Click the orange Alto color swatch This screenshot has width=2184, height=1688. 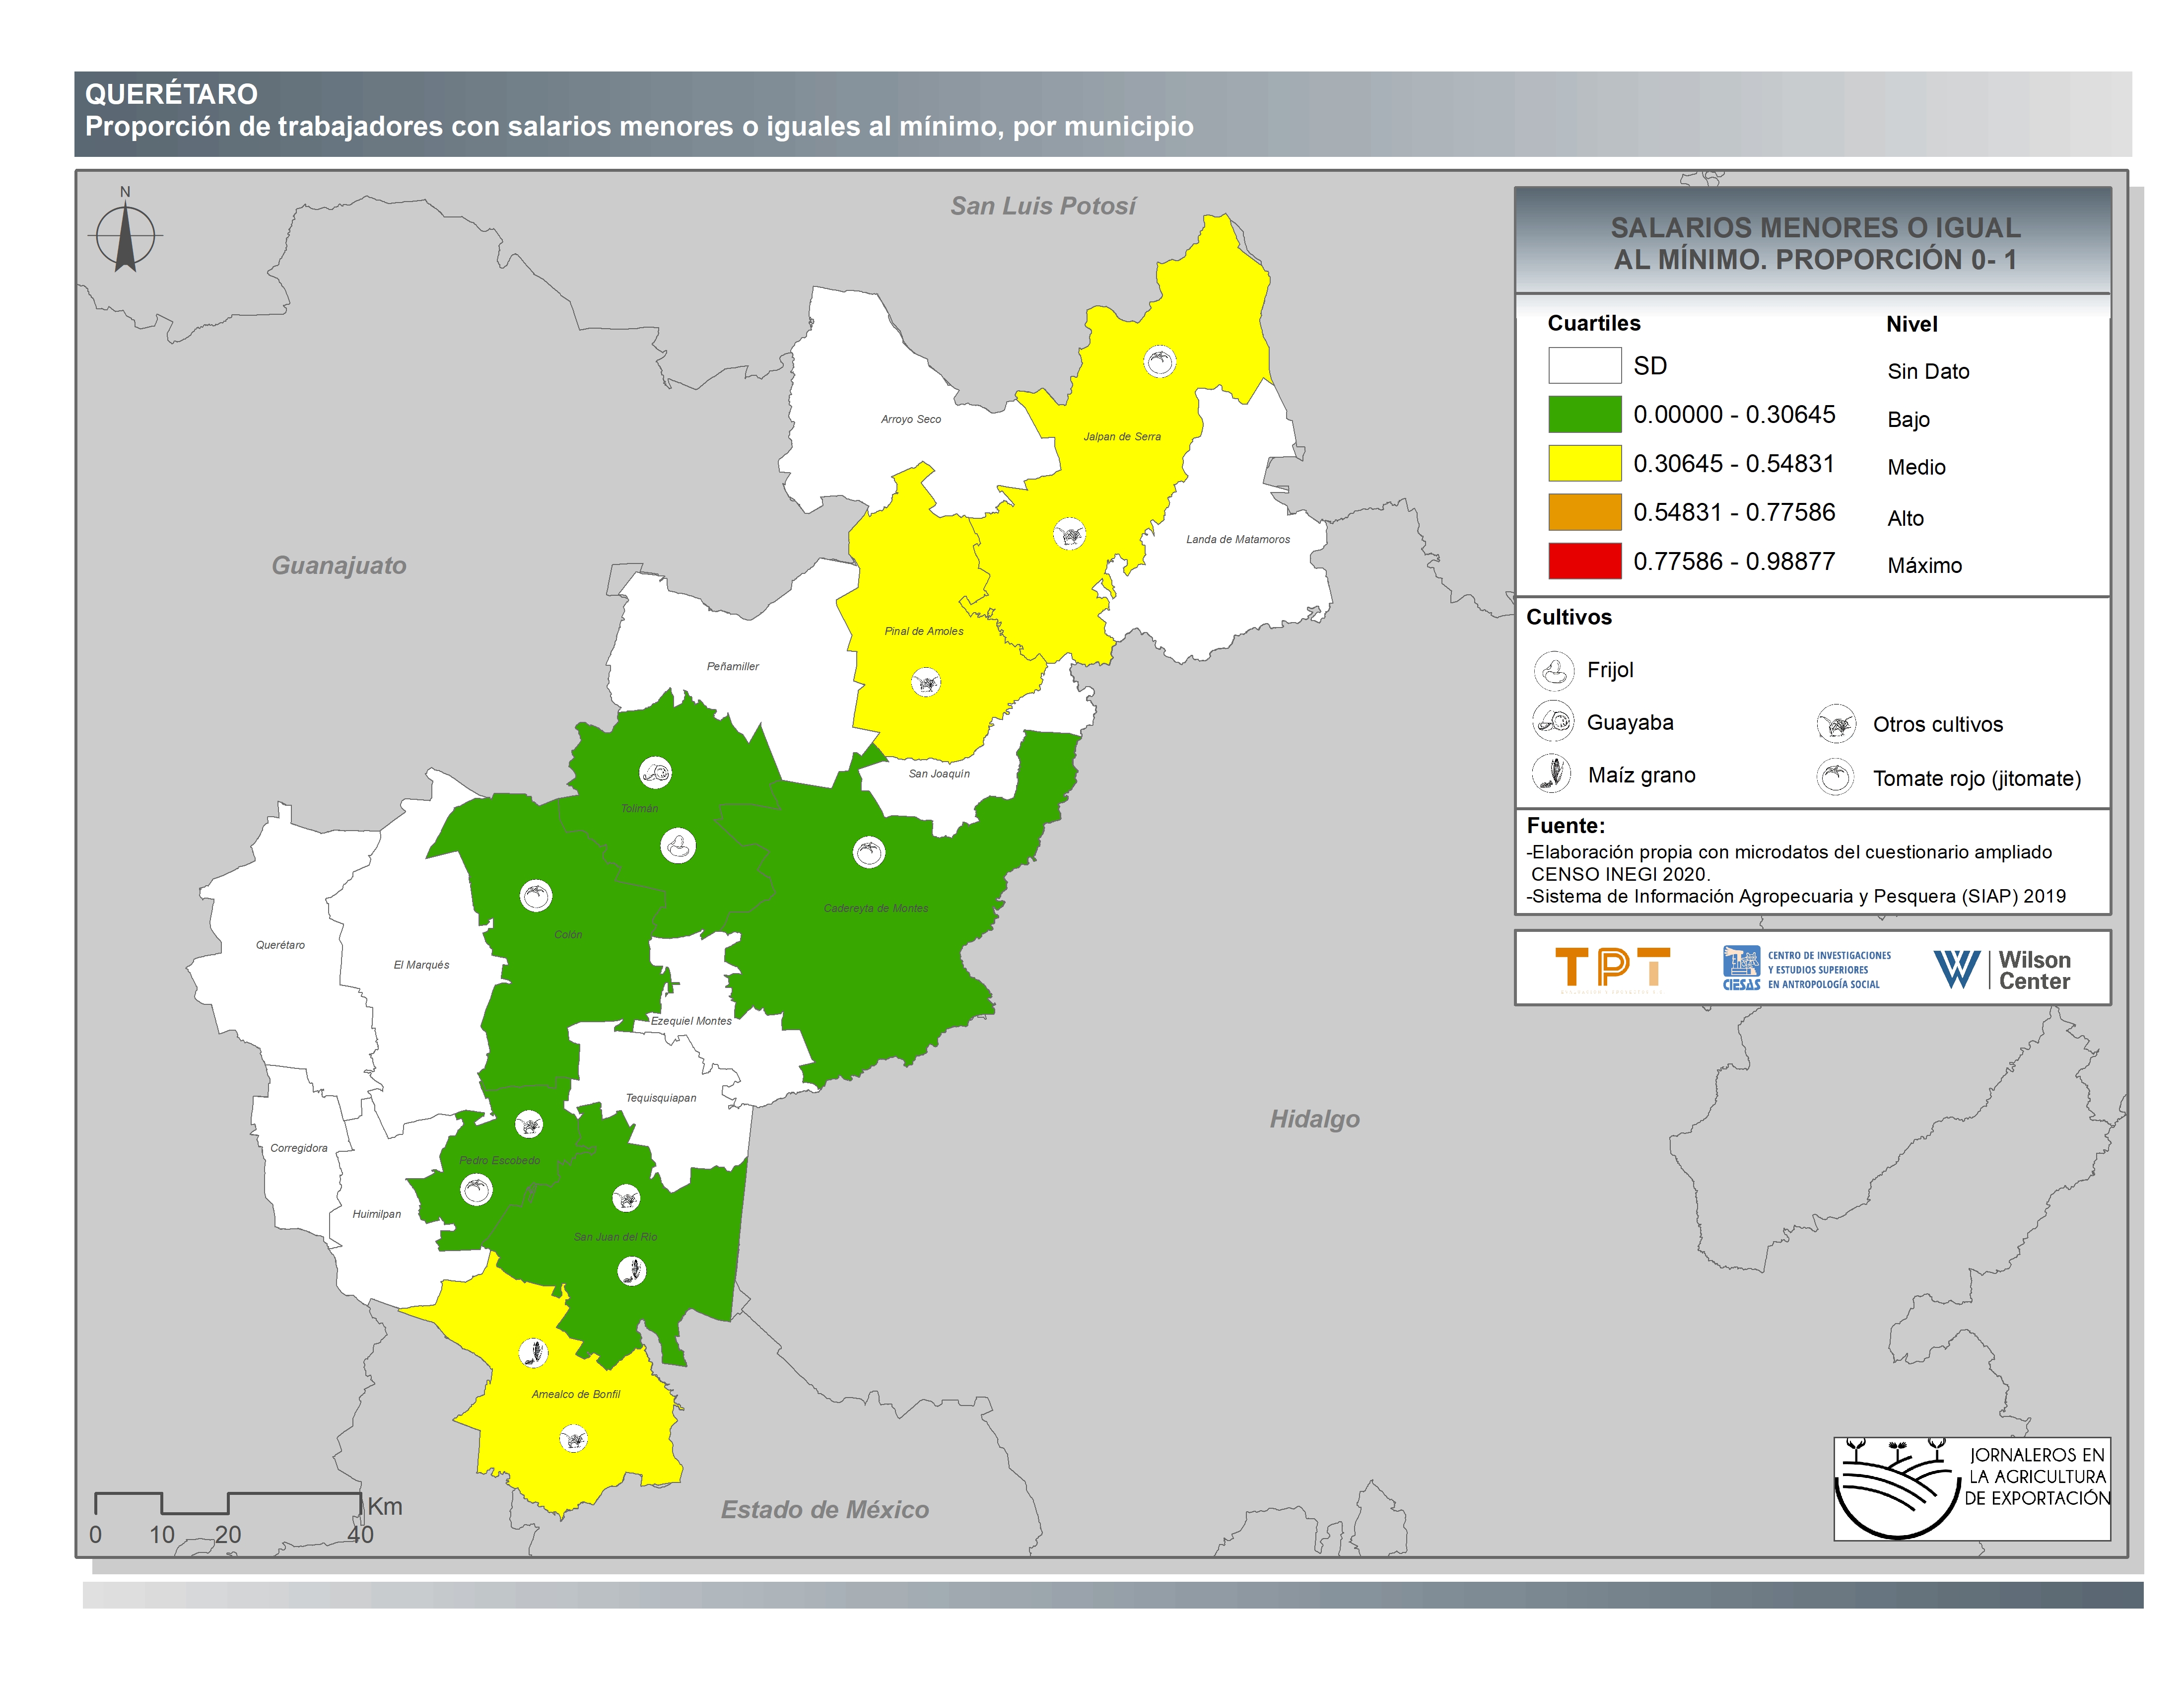coord(1584,512)
